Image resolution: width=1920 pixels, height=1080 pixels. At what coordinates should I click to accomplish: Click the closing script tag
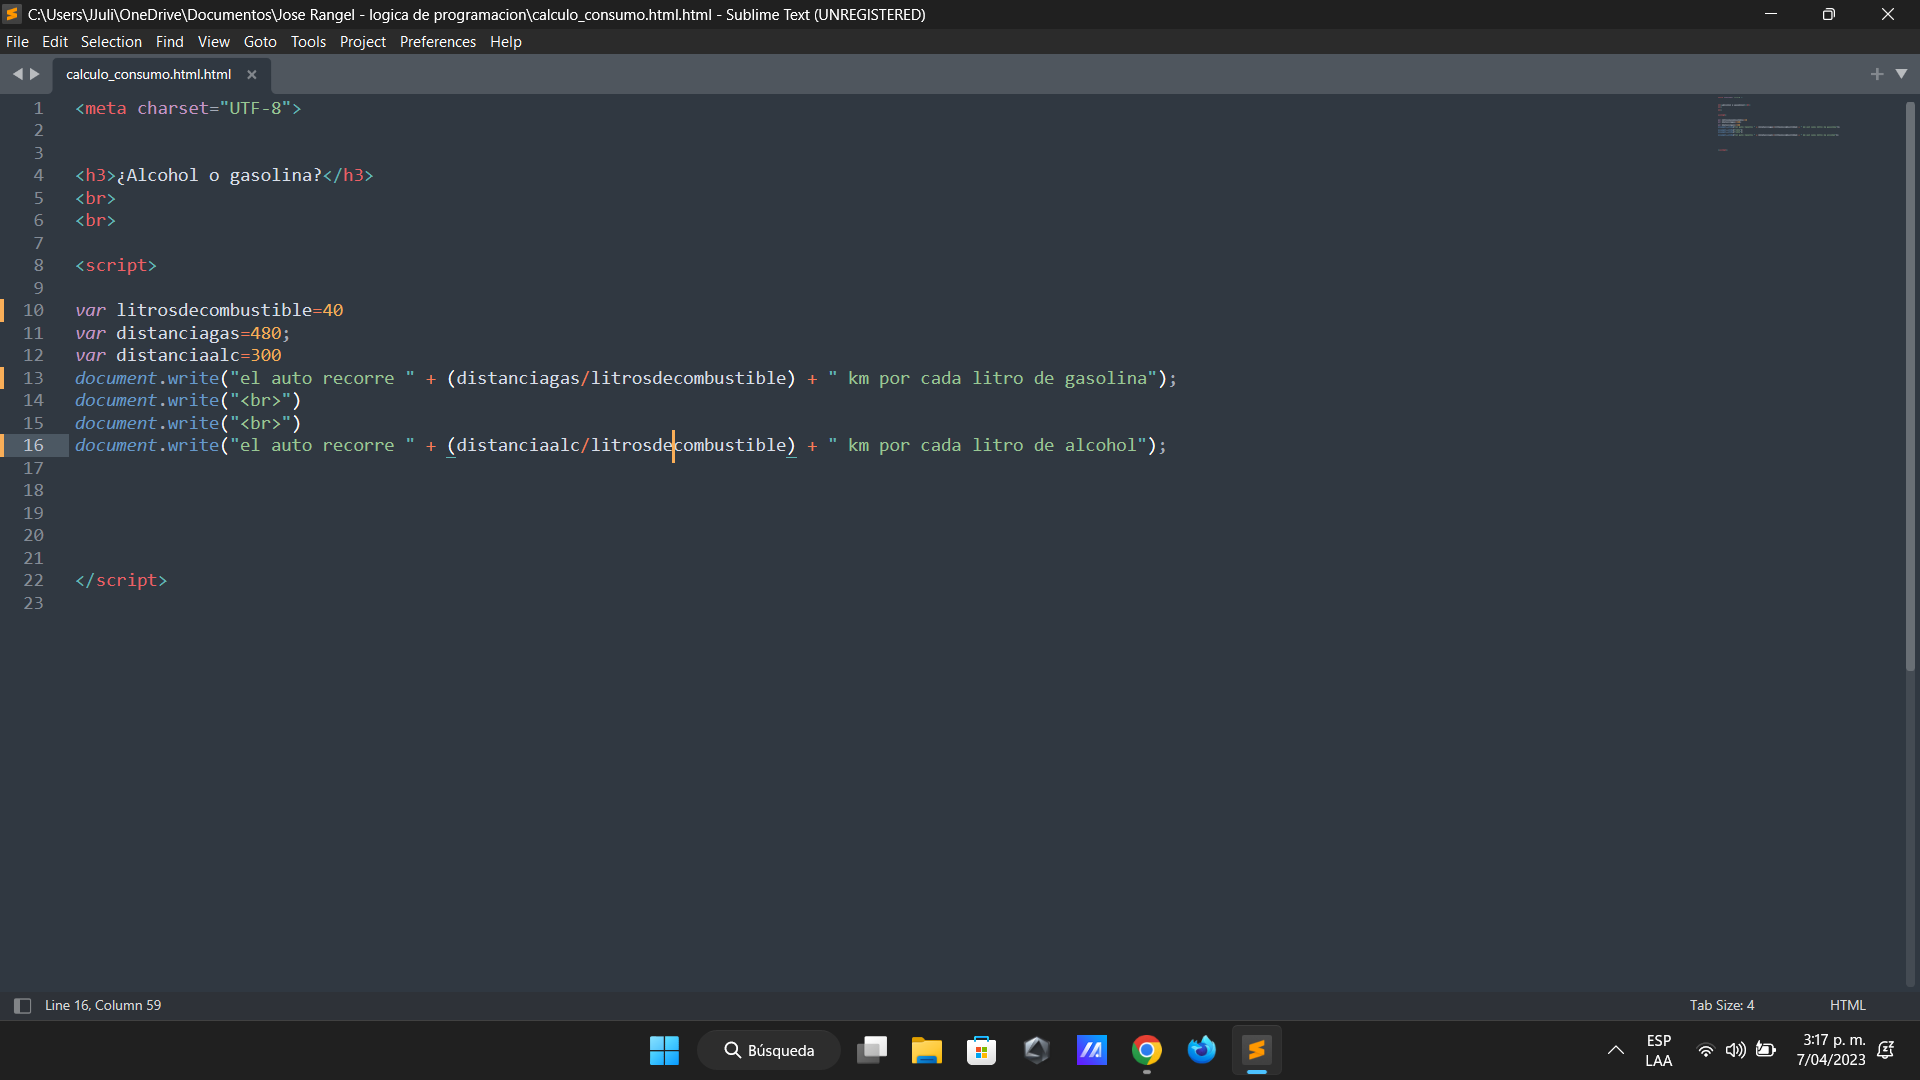tap(121, 580)
